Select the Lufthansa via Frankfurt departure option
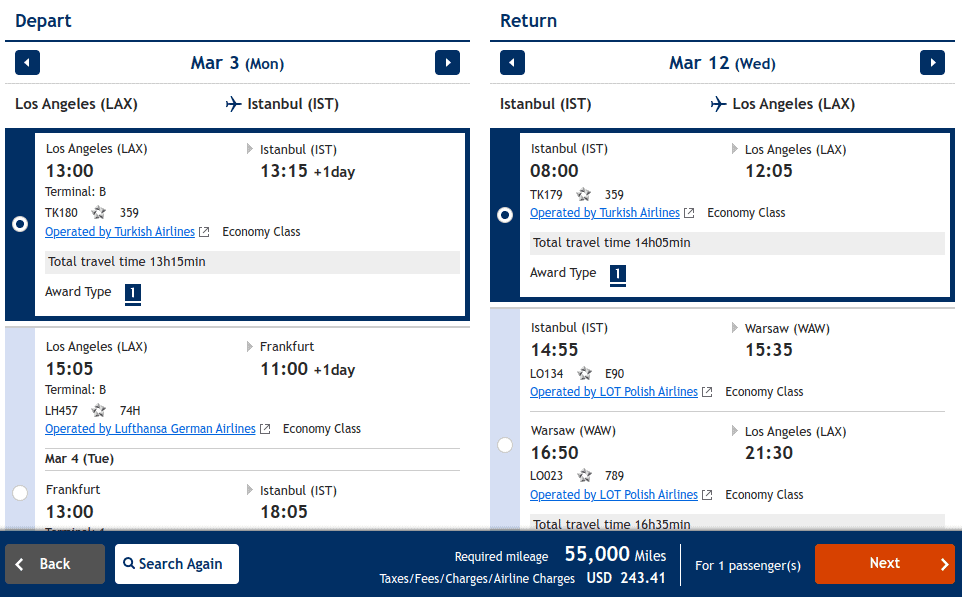 point(20,492)
